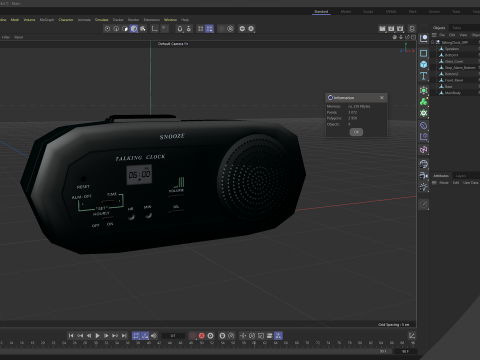
Task: Open the Help menu
Action: tap(185, 20)
